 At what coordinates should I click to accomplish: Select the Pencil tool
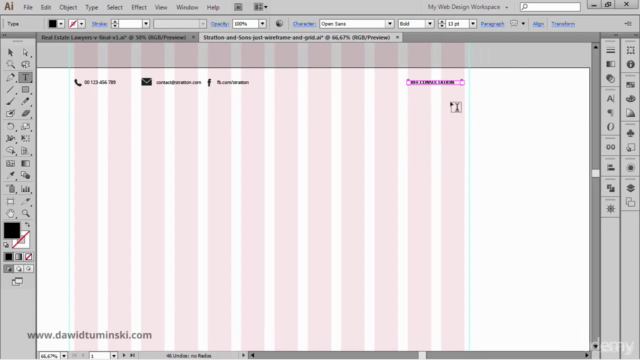(26, 101)
